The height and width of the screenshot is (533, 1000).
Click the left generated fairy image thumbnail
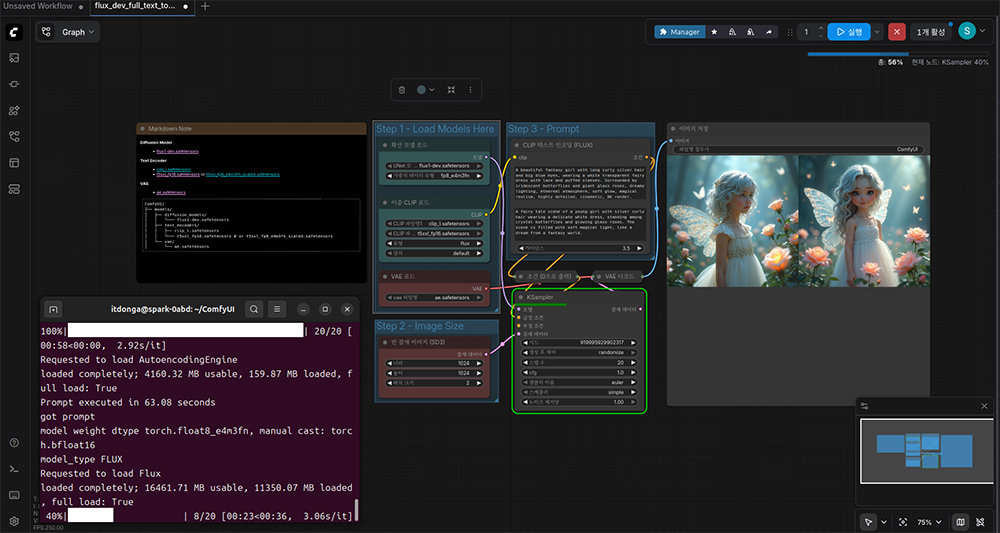(x=732, y=221)
